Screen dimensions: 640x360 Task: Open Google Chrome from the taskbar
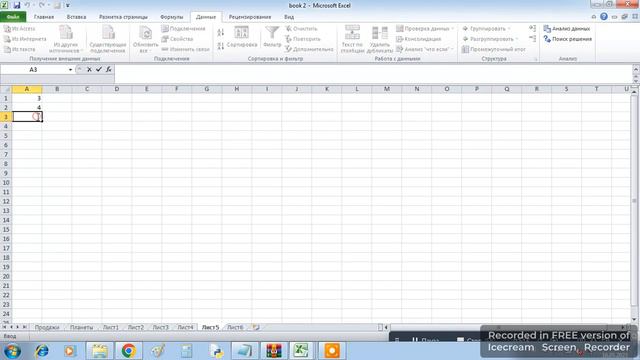click(x=129, y=351)
